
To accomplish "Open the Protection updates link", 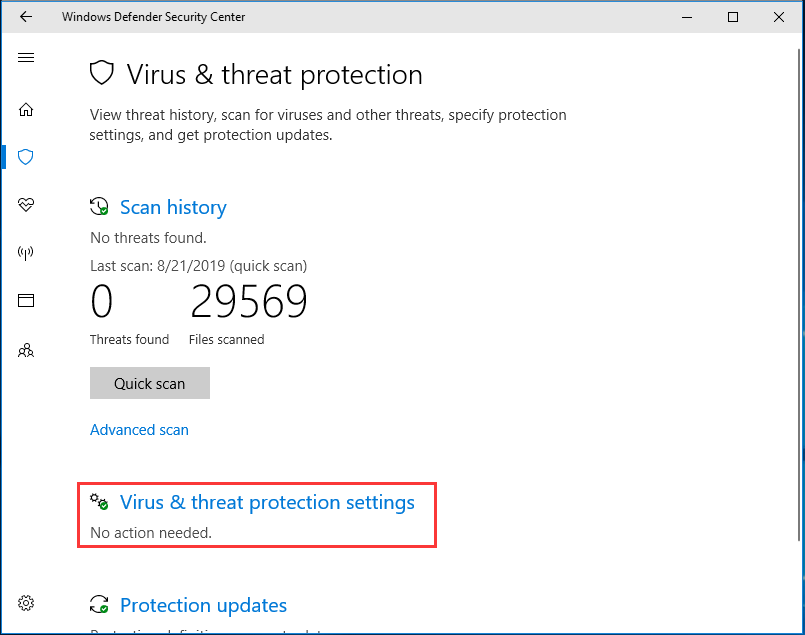I will click(203, 605).
